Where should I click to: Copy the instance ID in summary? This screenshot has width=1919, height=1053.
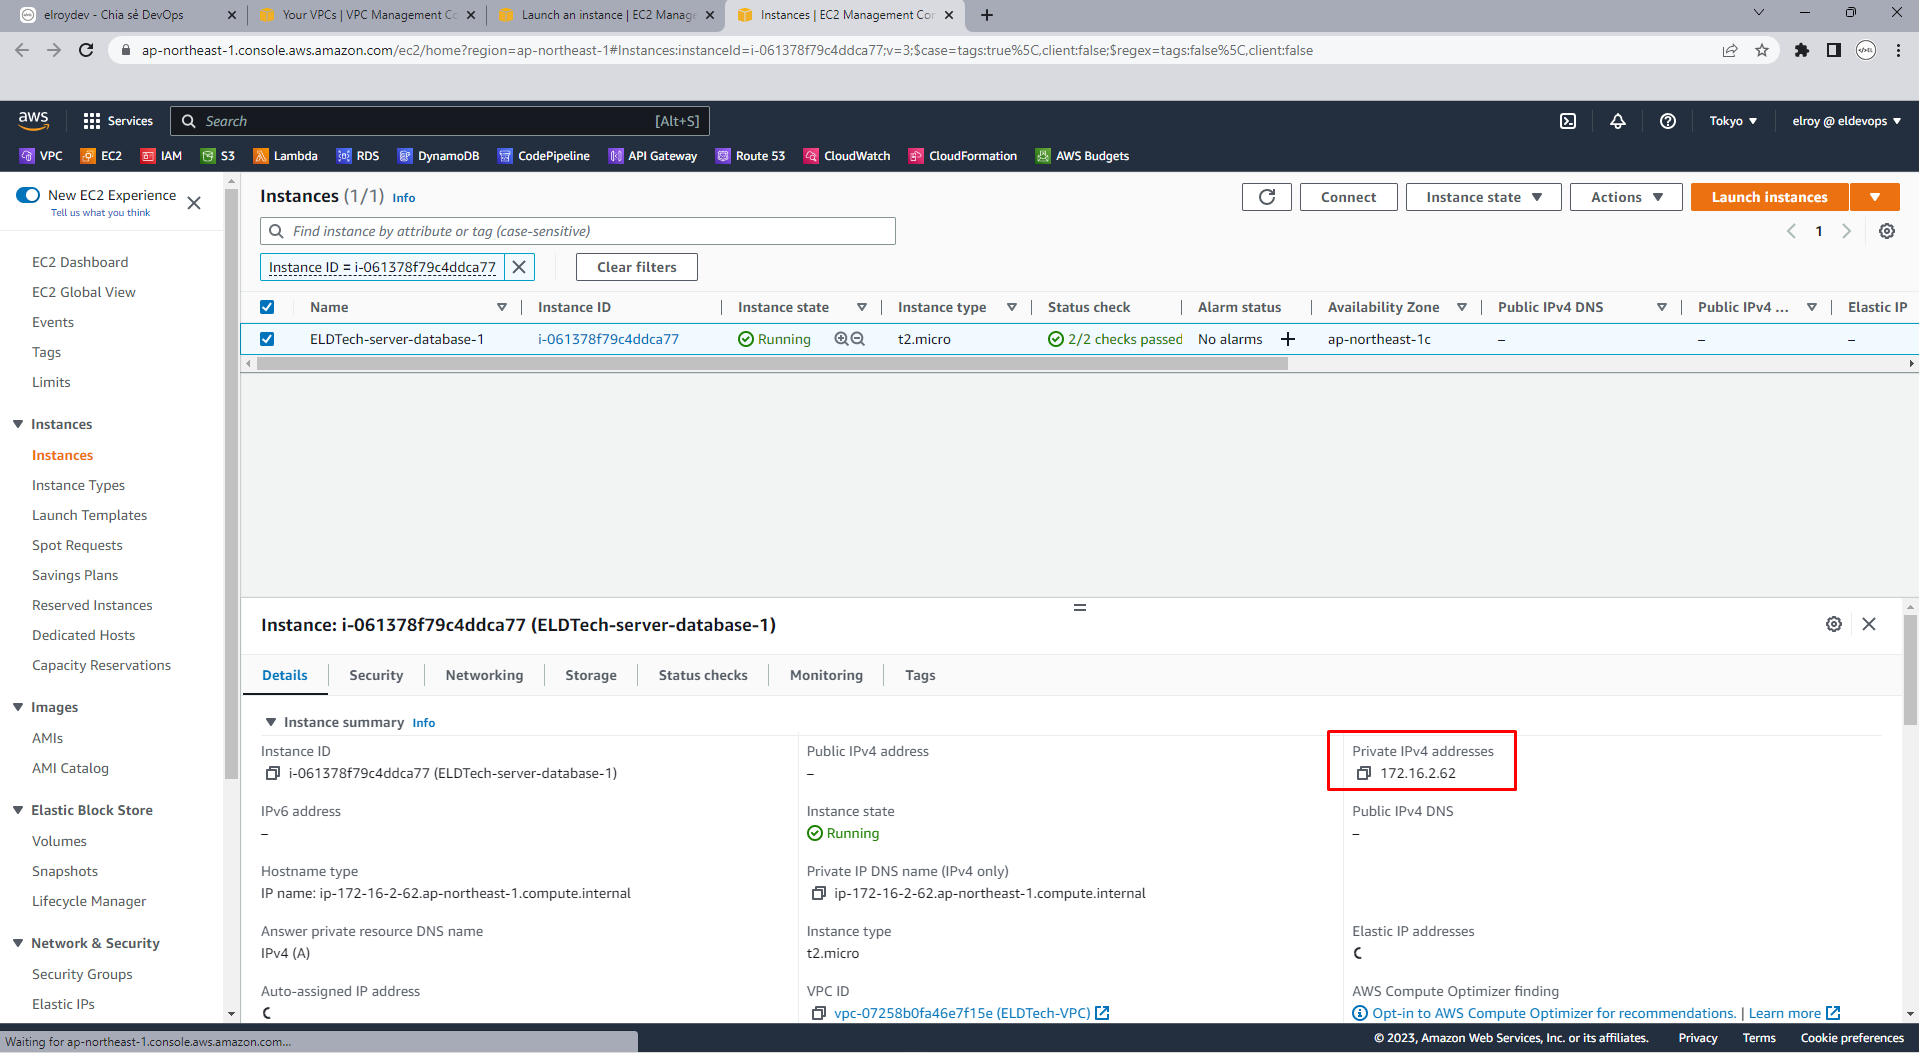click(x=272, y=773)
